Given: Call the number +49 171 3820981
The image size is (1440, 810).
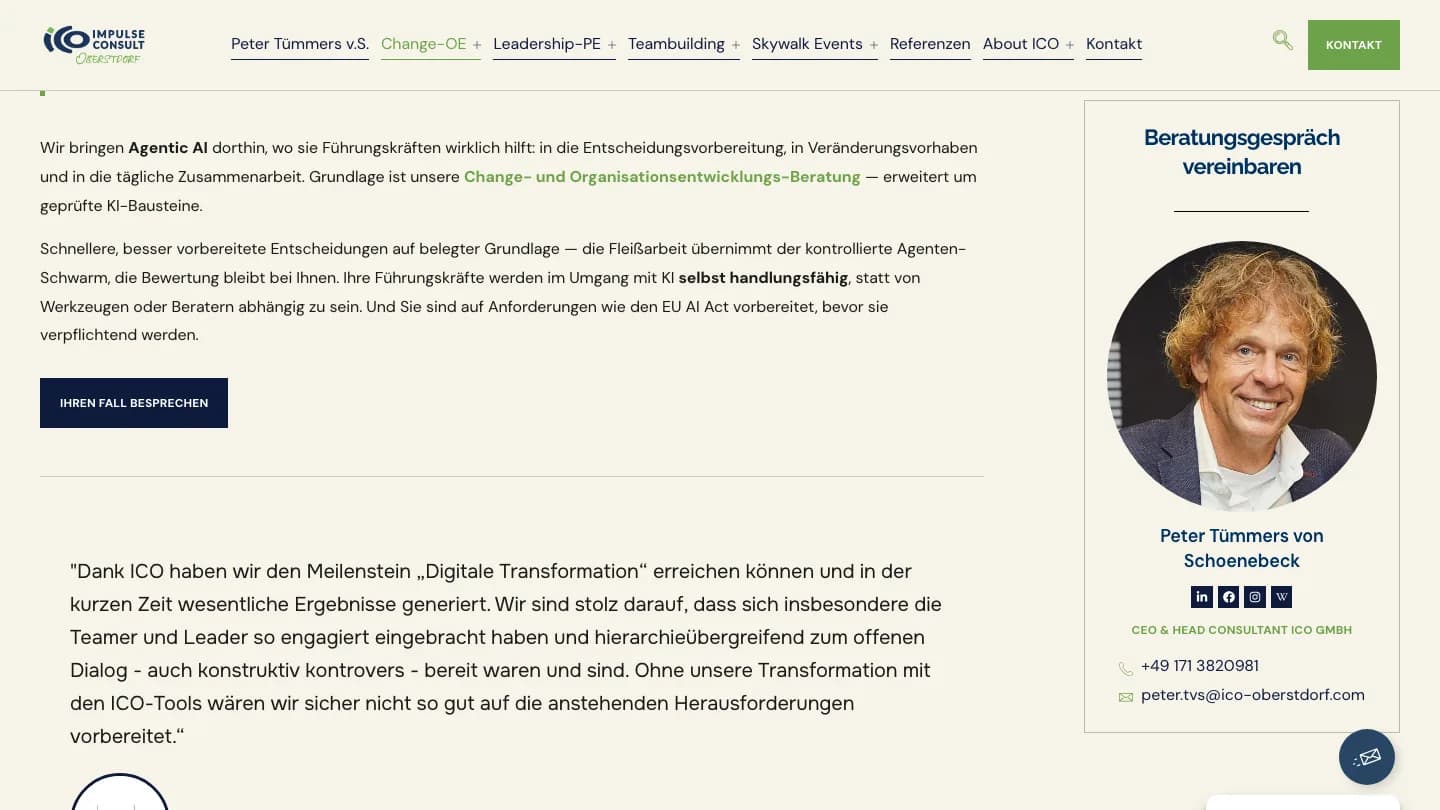Looking at the screenshot, I should [1200, 666].
